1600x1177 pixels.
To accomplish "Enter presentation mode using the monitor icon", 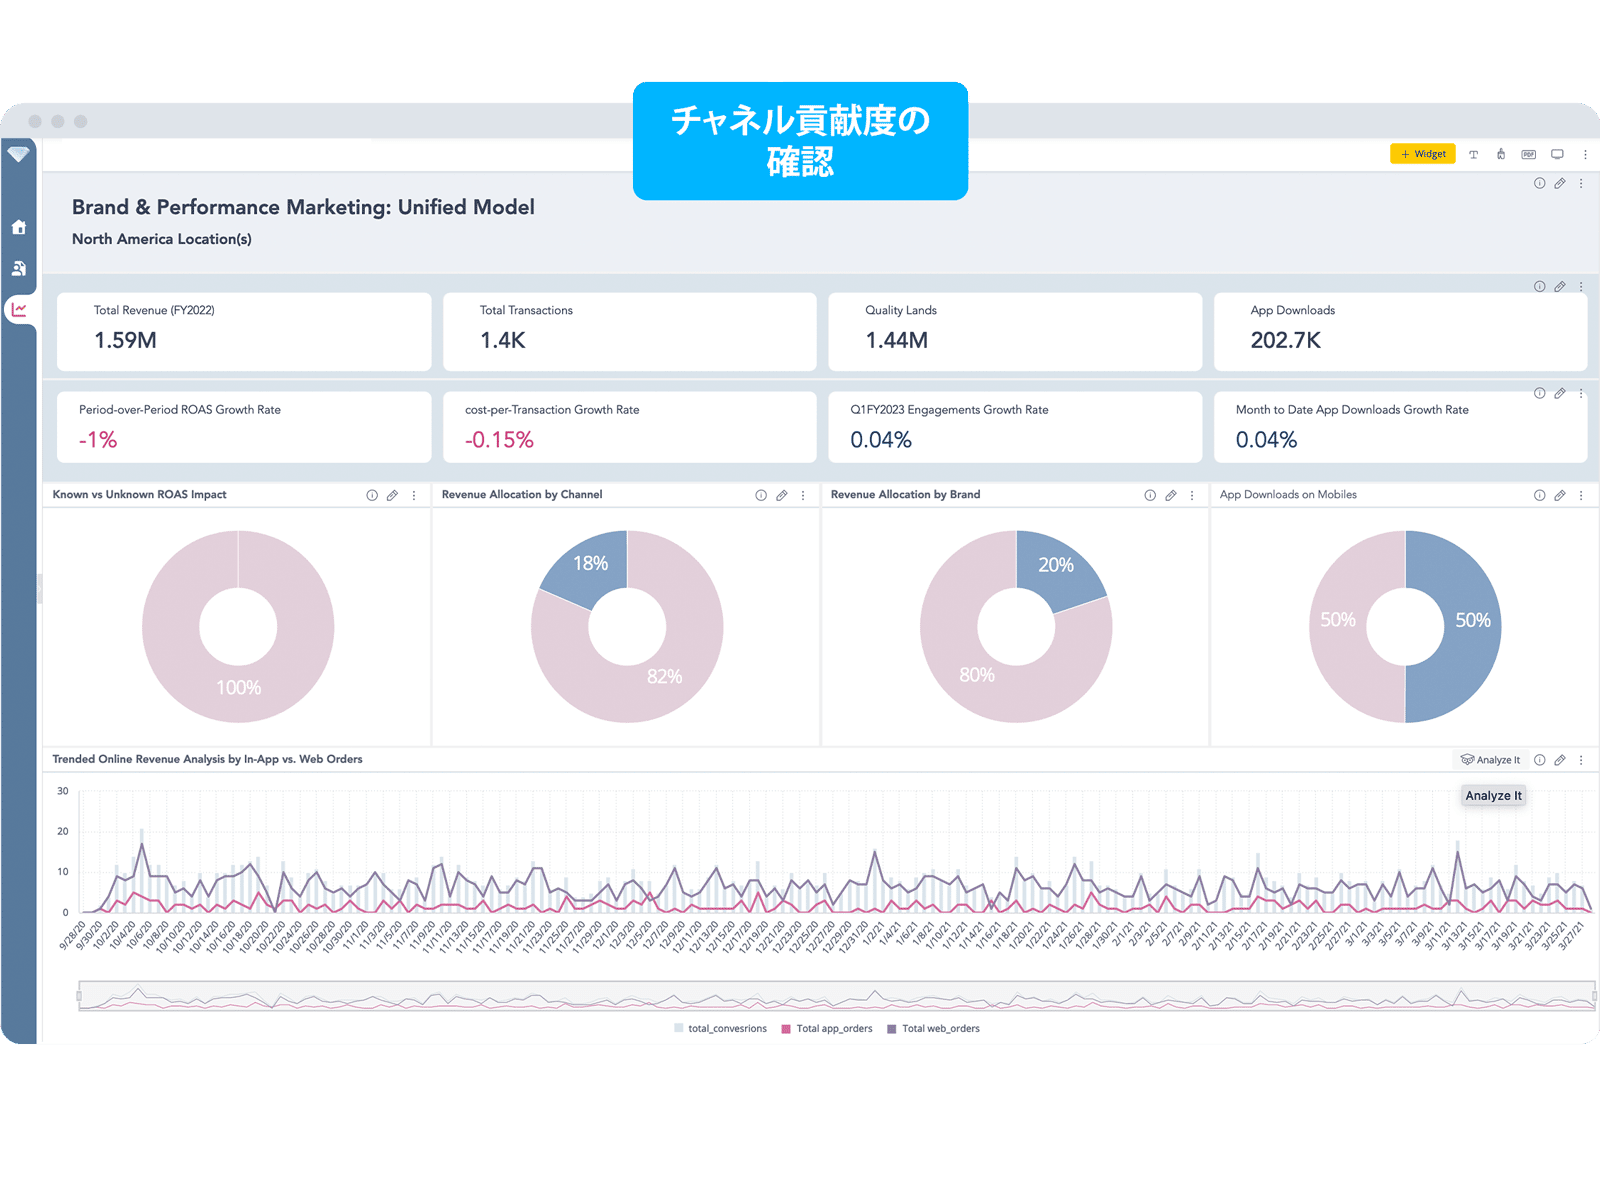I will click(1557, 154).
